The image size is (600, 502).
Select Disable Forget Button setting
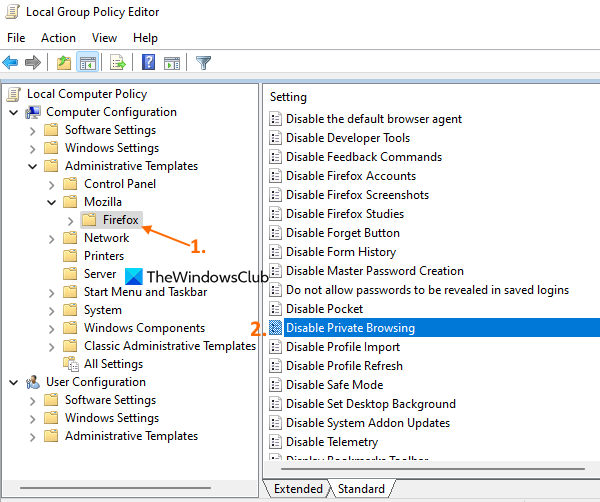[x=343, y=233]
